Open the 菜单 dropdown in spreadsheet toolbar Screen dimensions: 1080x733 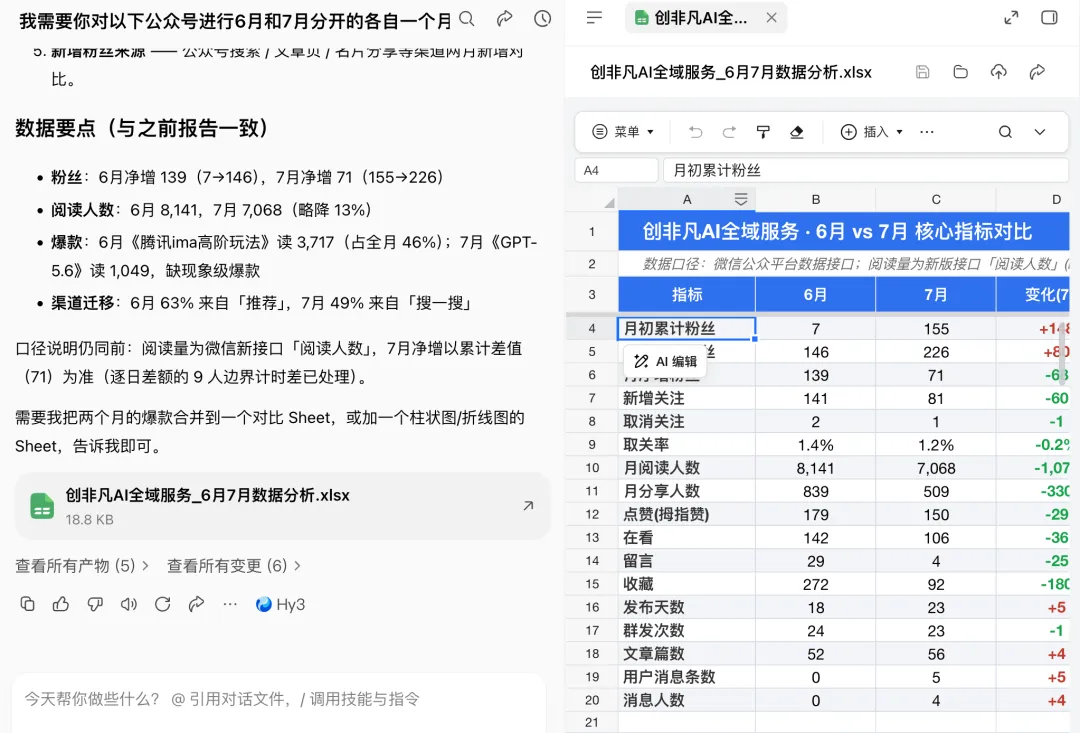pos(623,132)
